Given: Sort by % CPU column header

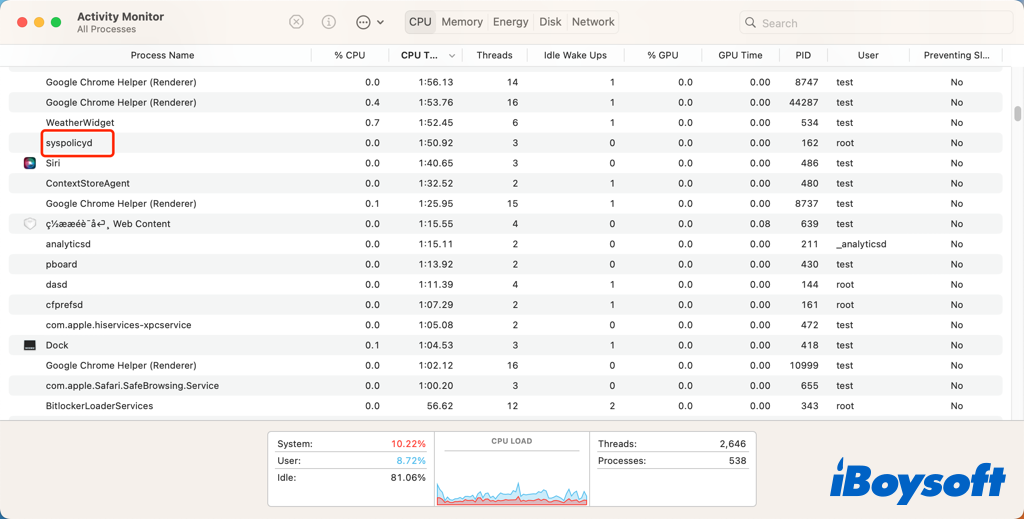Looking at the screenshot, I should (349, 55).
